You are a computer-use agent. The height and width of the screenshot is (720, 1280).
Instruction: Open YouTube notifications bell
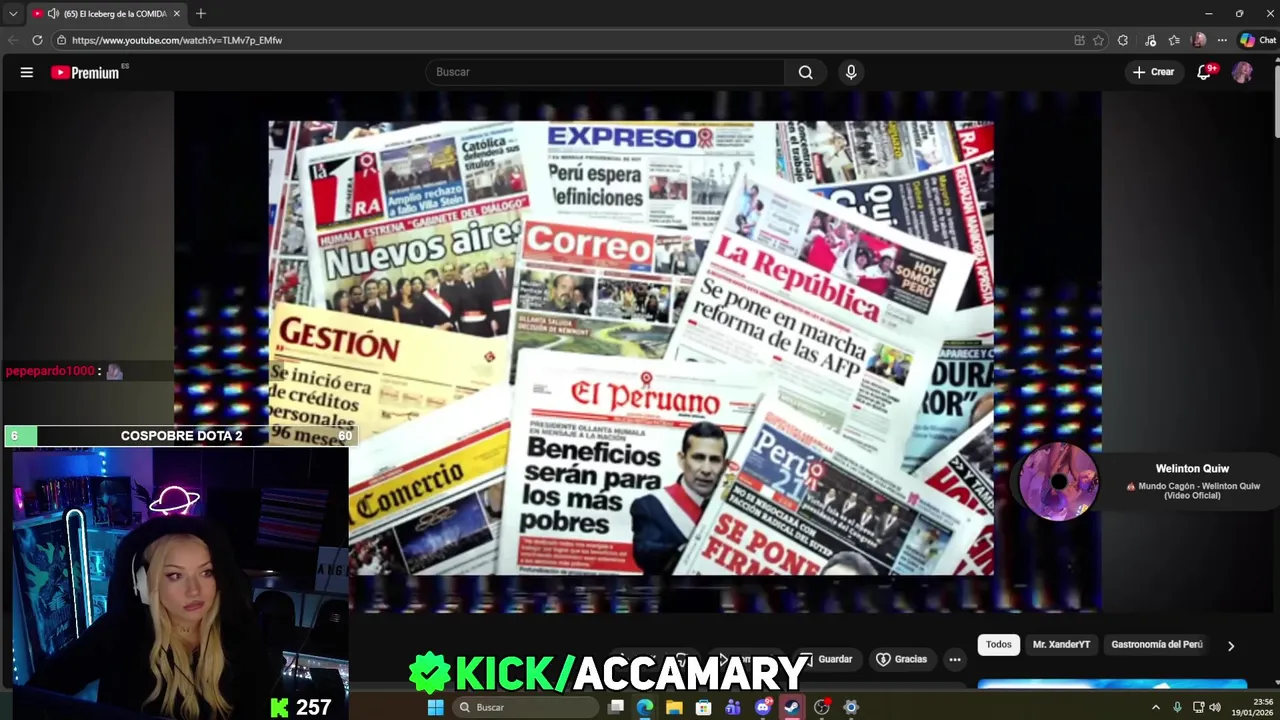1205,72
